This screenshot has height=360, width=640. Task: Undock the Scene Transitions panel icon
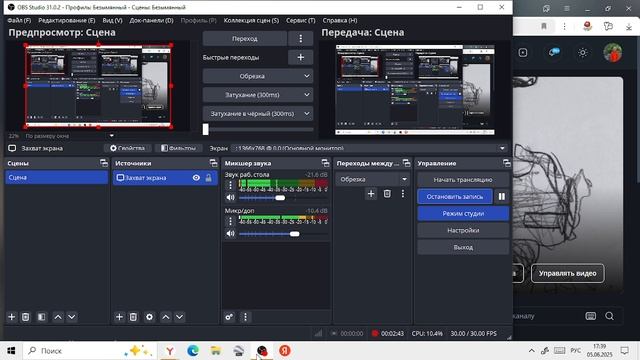[407, 163]
